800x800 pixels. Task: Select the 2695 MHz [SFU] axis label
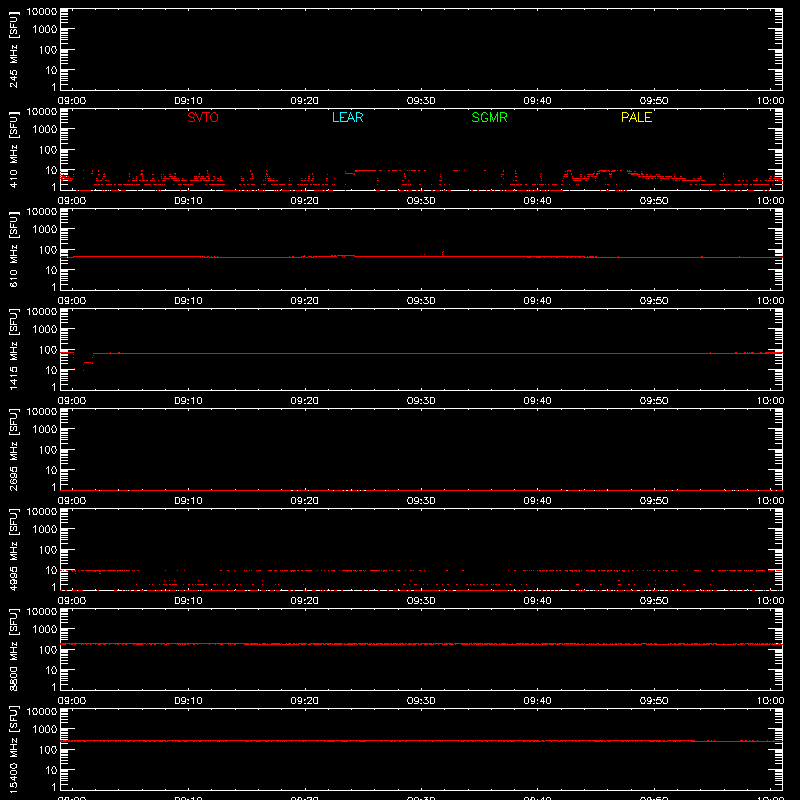pyautogui.click(x=13, y=449)
